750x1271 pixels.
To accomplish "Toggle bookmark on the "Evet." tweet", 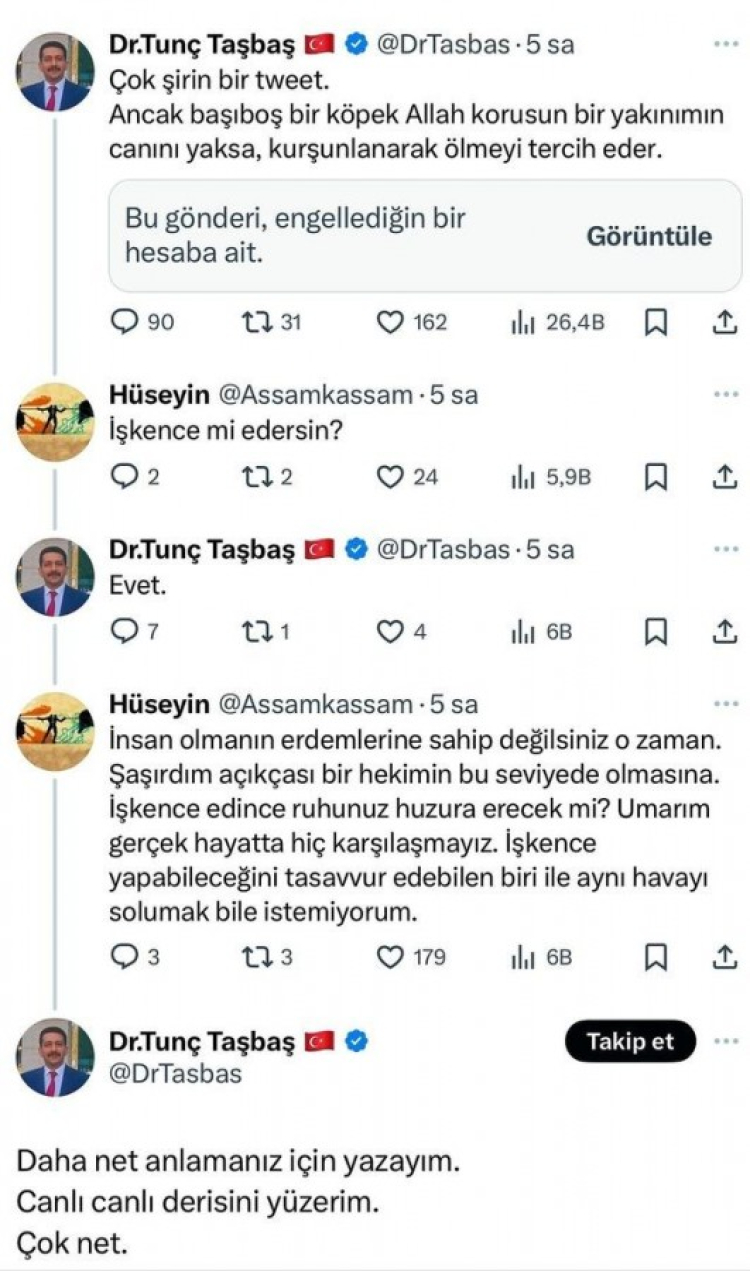I will pos(656,632).
